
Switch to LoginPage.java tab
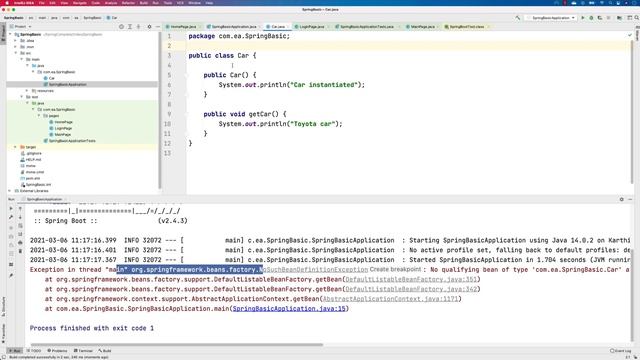[312, 27]
